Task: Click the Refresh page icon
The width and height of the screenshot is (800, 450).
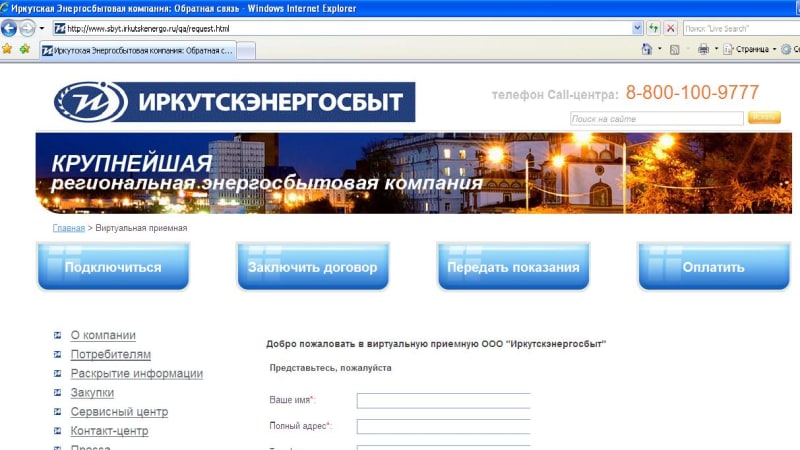Action: [x=654, y=28]
